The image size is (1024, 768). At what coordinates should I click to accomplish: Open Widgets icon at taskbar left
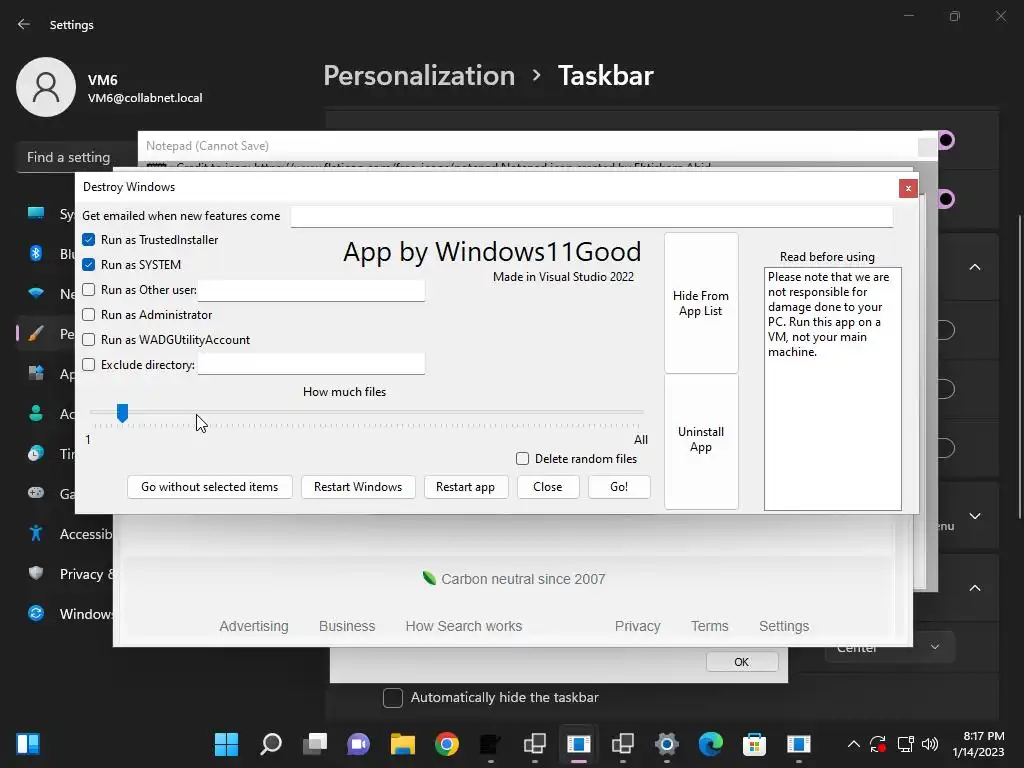[x=27, y=744]
